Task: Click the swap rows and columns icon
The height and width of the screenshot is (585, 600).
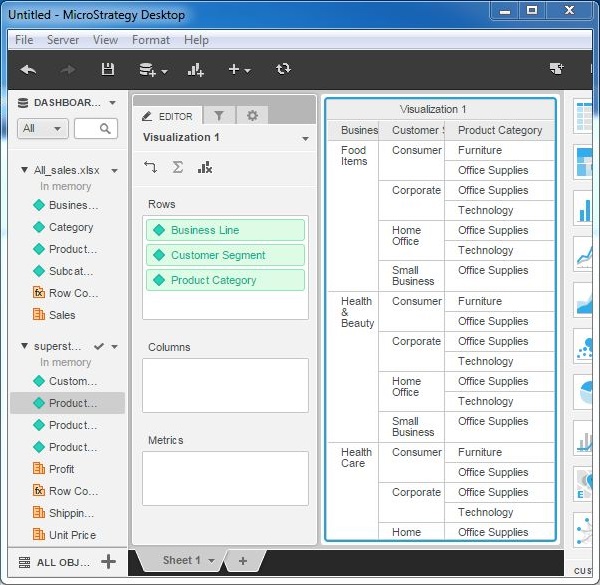Action: pos(150,167)
